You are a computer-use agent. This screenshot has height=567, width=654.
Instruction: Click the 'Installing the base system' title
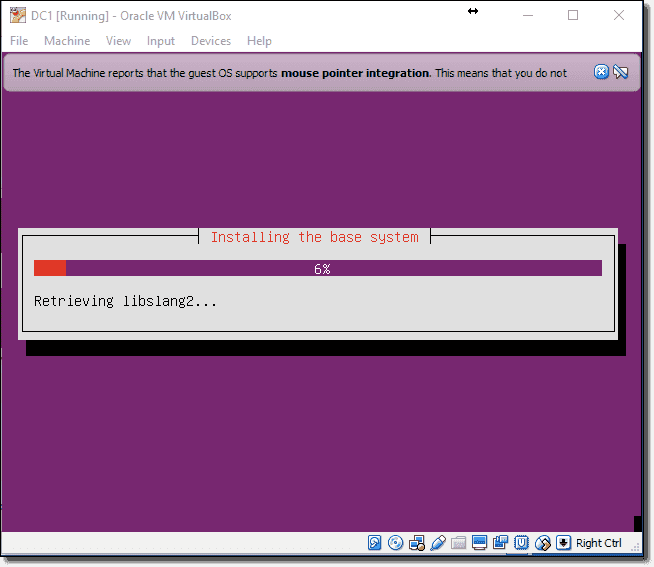pyautogui.click(x=314, y=237)
